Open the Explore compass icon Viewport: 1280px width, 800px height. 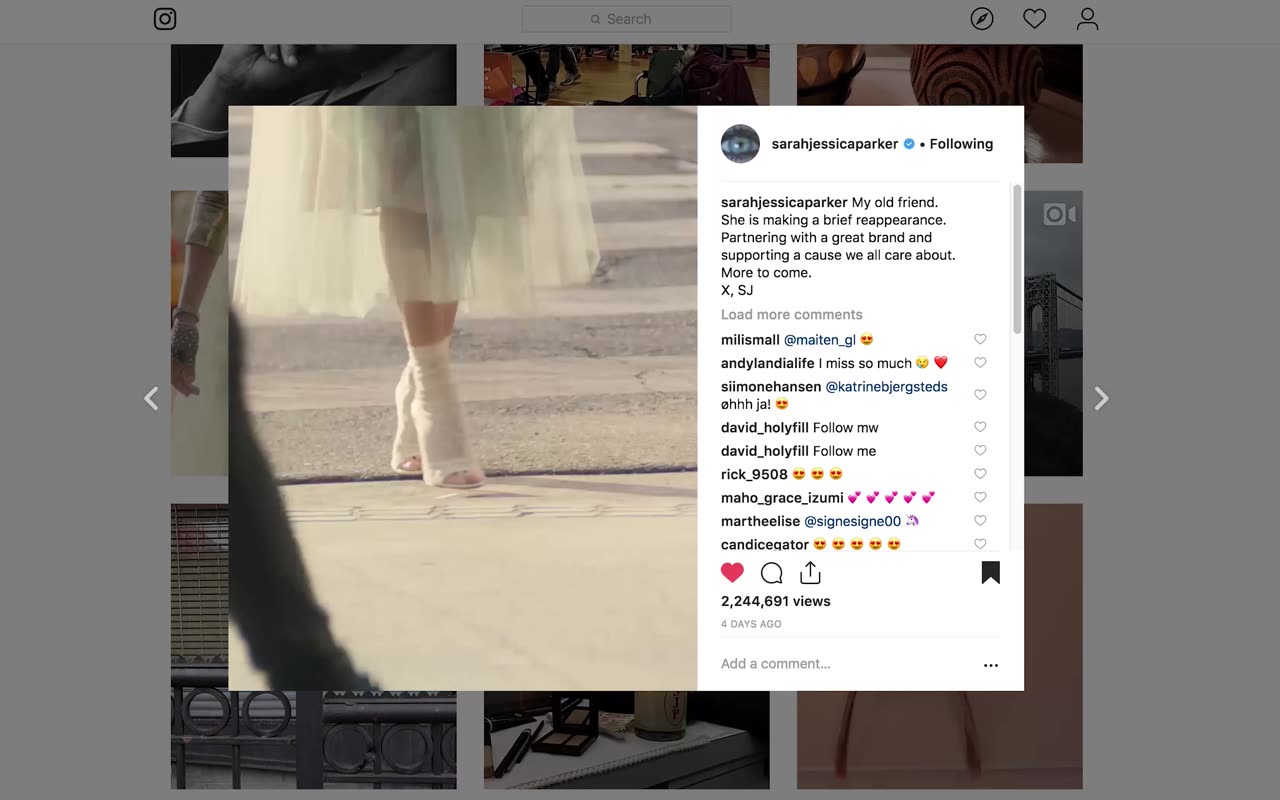[x=982, y=19]
